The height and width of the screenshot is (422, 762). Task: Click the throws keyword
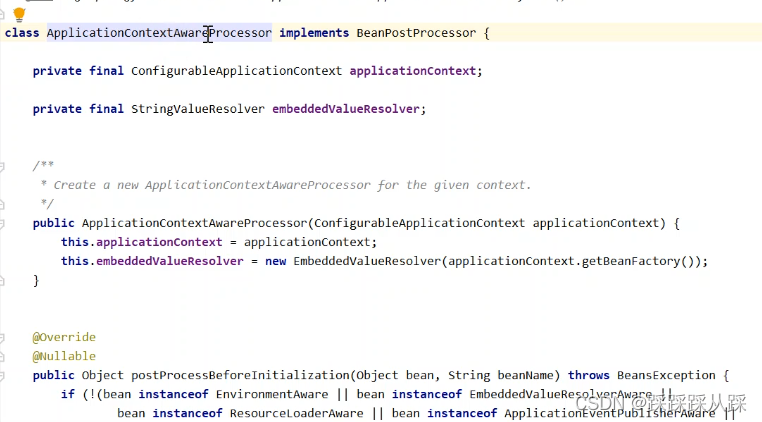click(x=589, y=375)
